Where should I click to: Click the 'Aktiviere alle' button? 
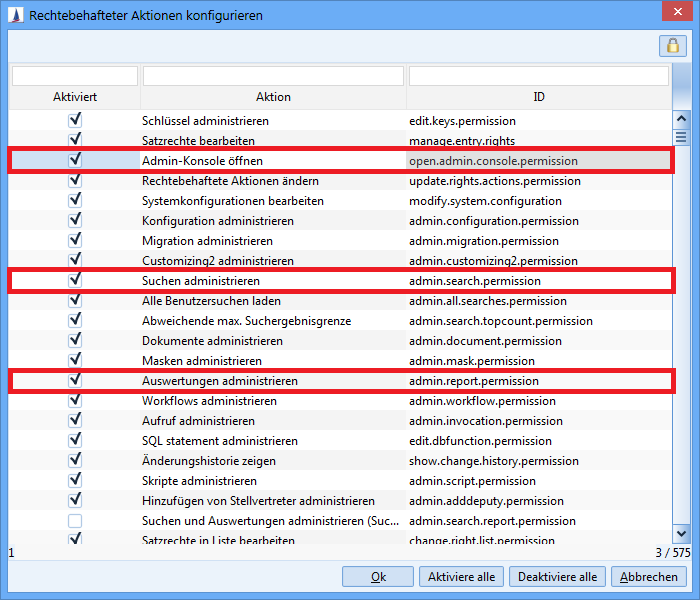click(x=461, y=577)
